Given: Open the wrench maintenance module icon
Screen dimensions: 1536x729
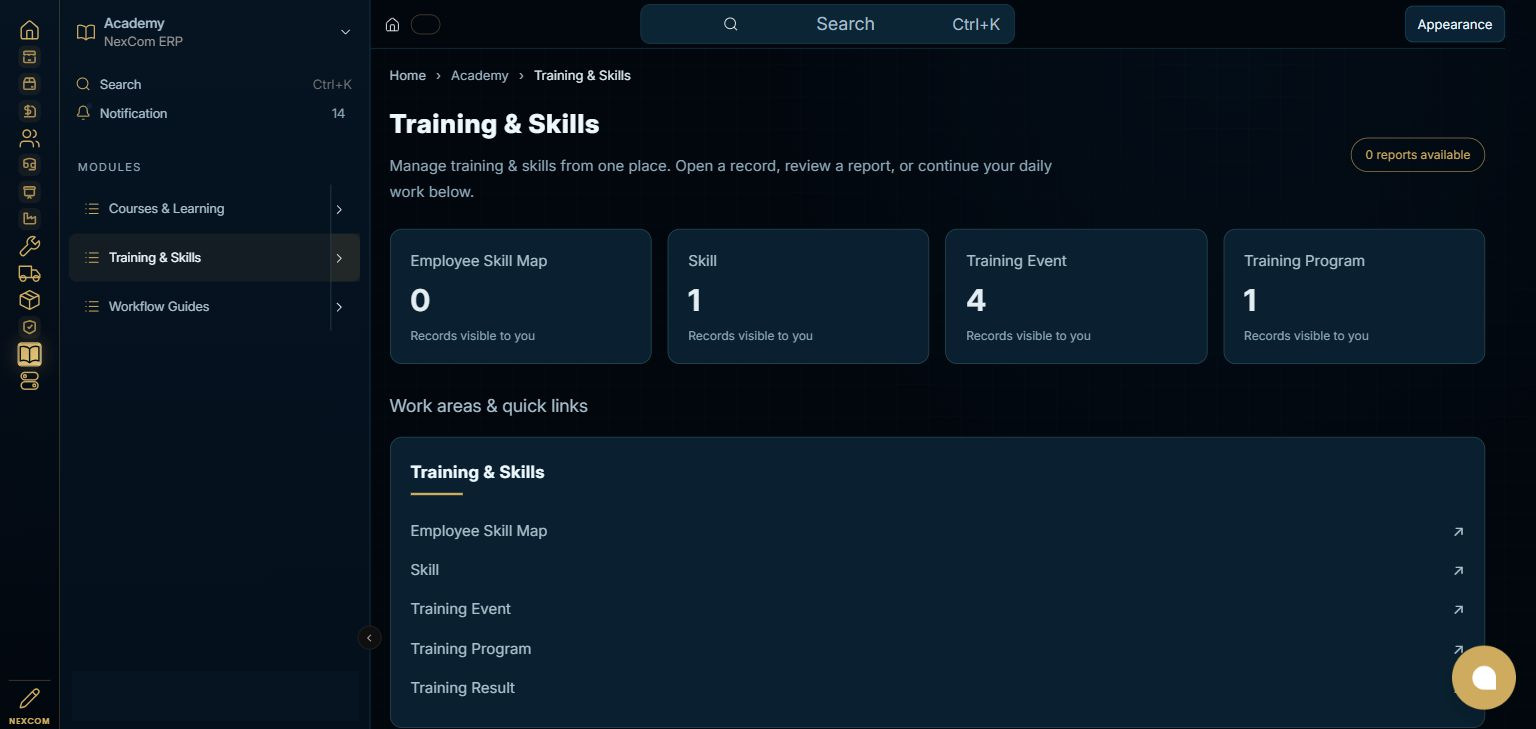Looking at the screenshot, I should [30, 246].
